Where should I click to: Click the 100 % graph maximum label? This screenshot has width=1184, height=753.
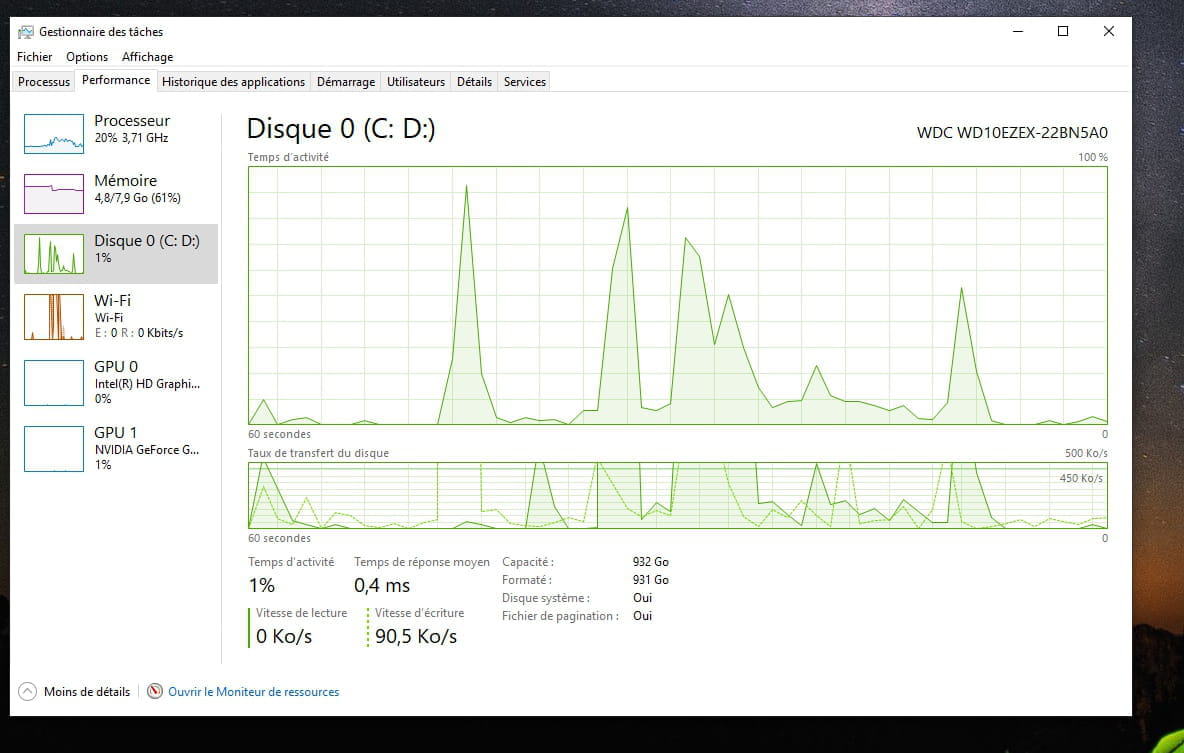point(1093,157)
